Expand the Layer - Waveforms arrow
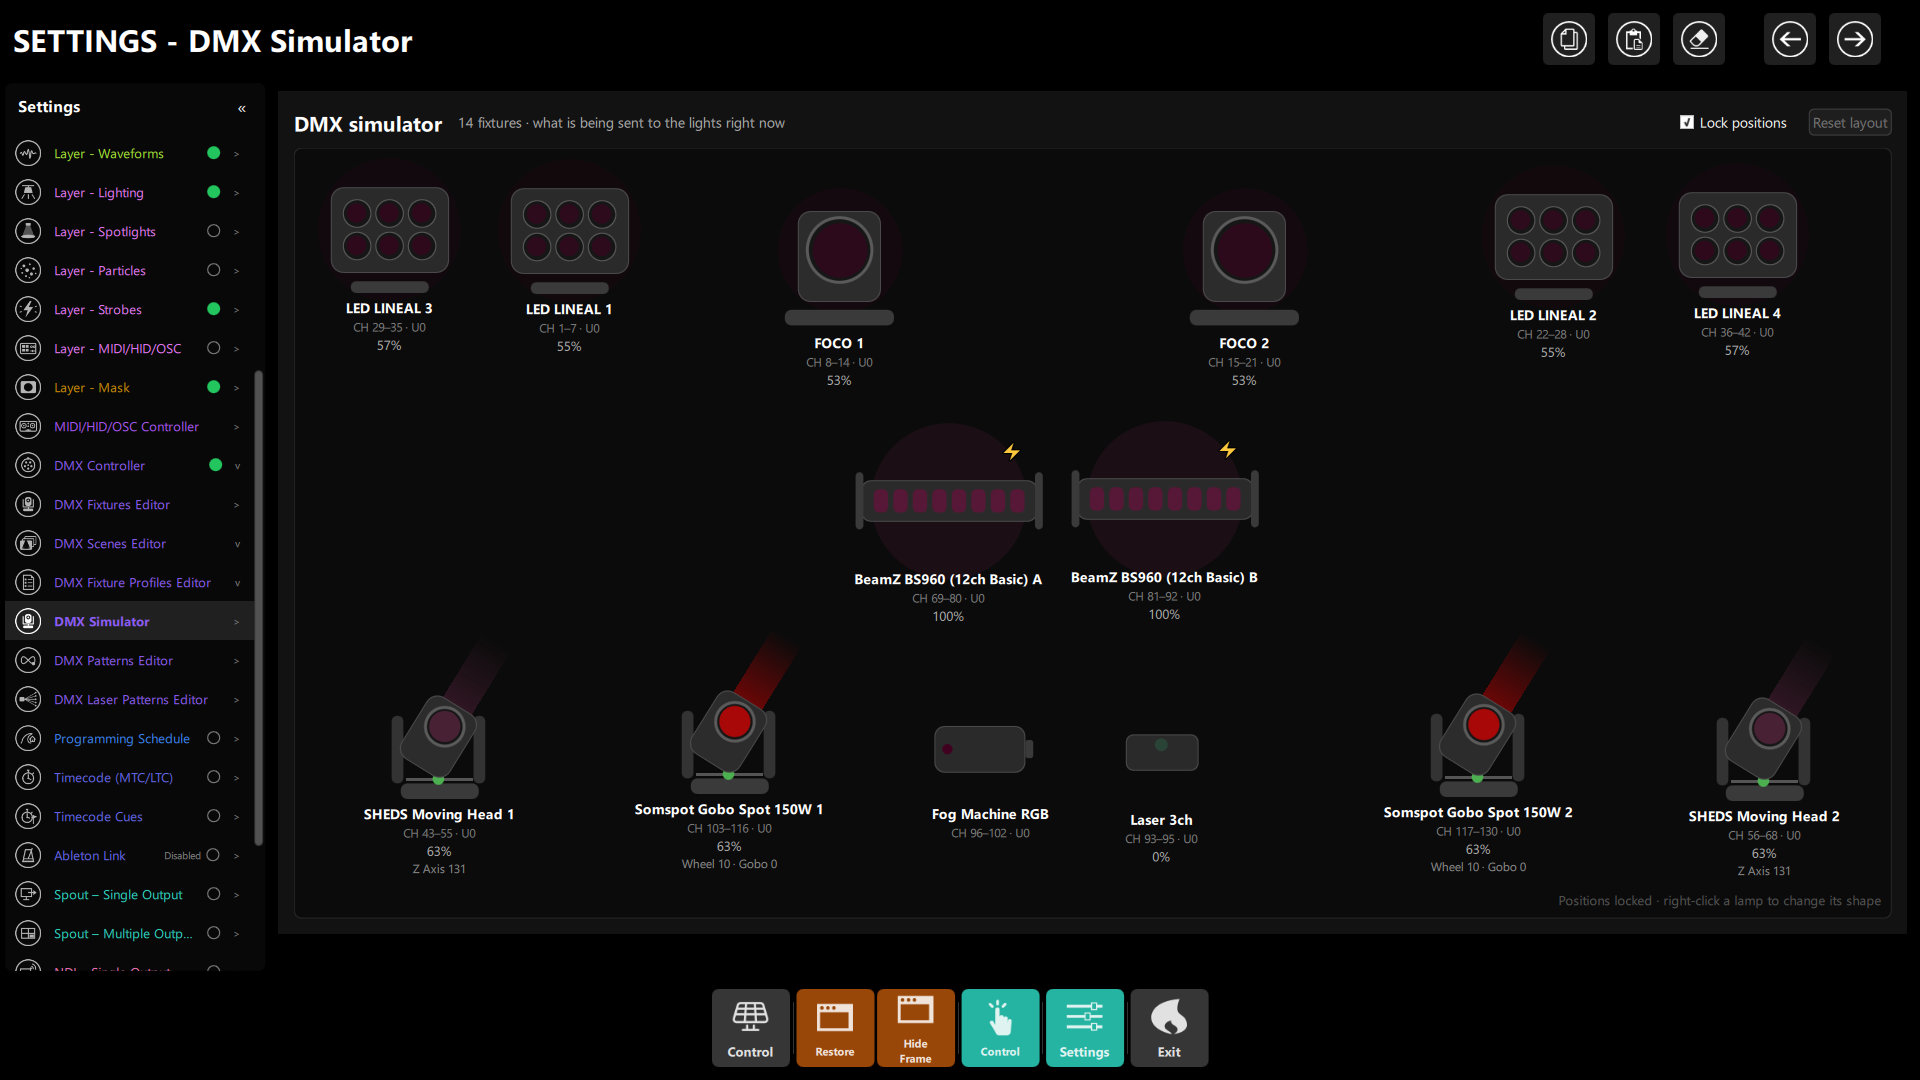 237,153
